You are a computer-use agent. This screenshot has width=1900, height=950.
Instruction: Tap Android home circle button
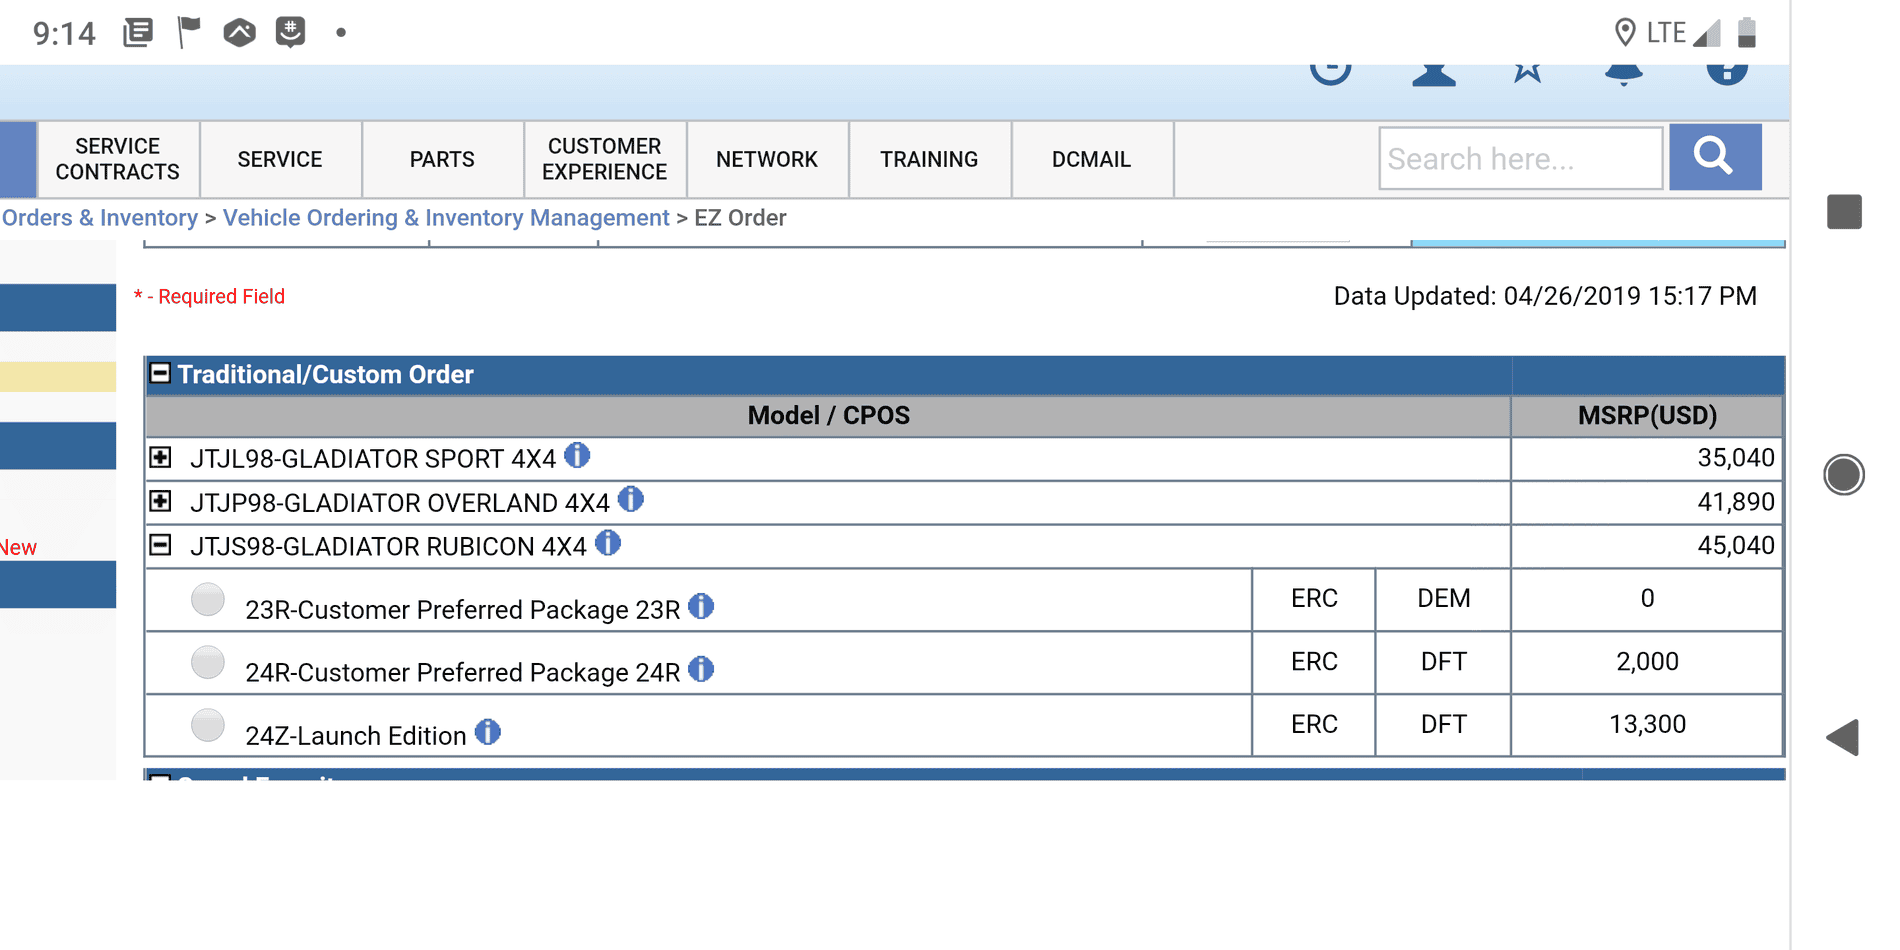1844,474
